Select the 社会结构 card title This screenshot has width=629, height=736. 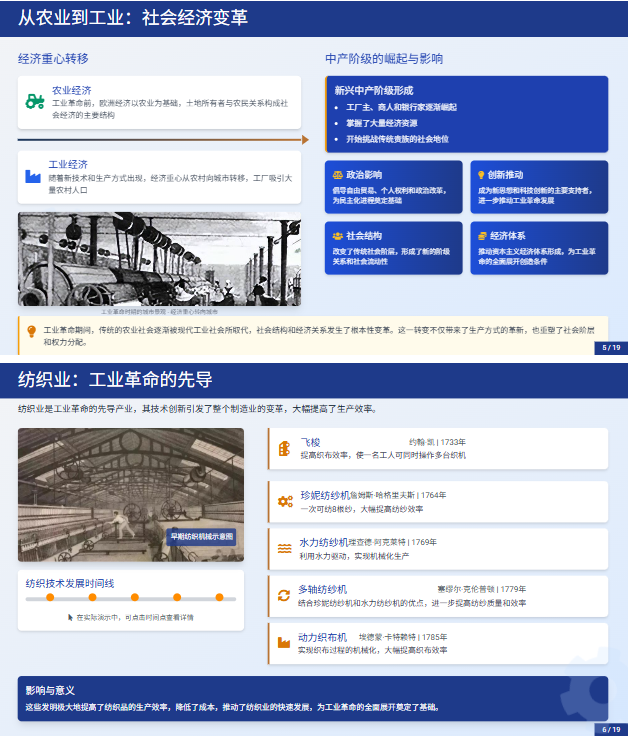pos(364,236)
